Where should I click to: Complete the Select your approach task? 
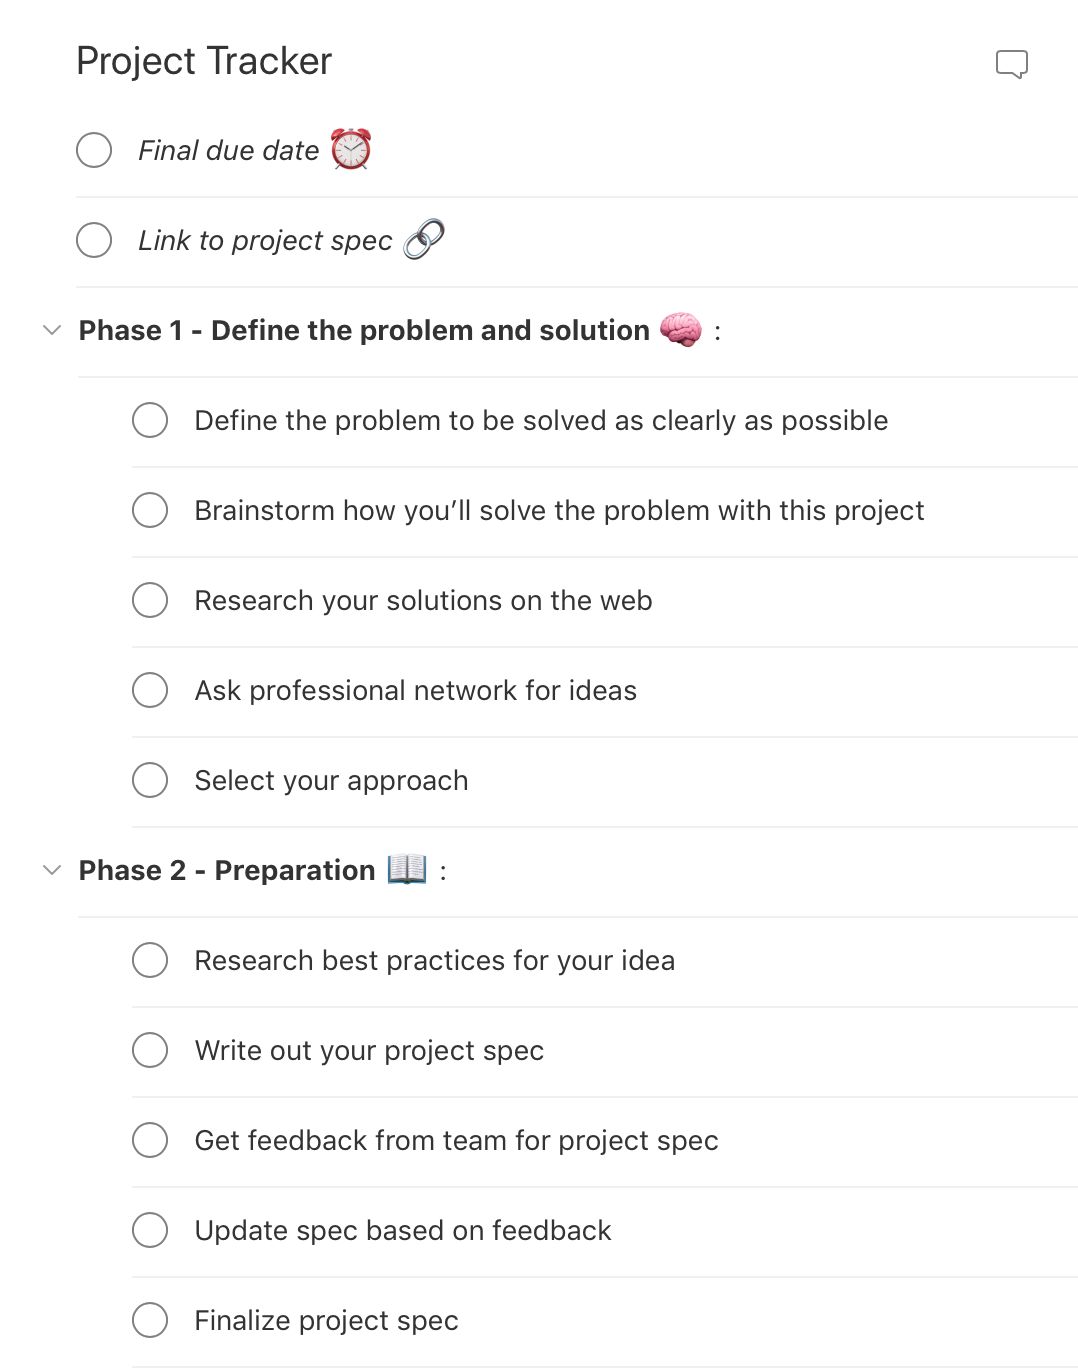pos(150,780)
